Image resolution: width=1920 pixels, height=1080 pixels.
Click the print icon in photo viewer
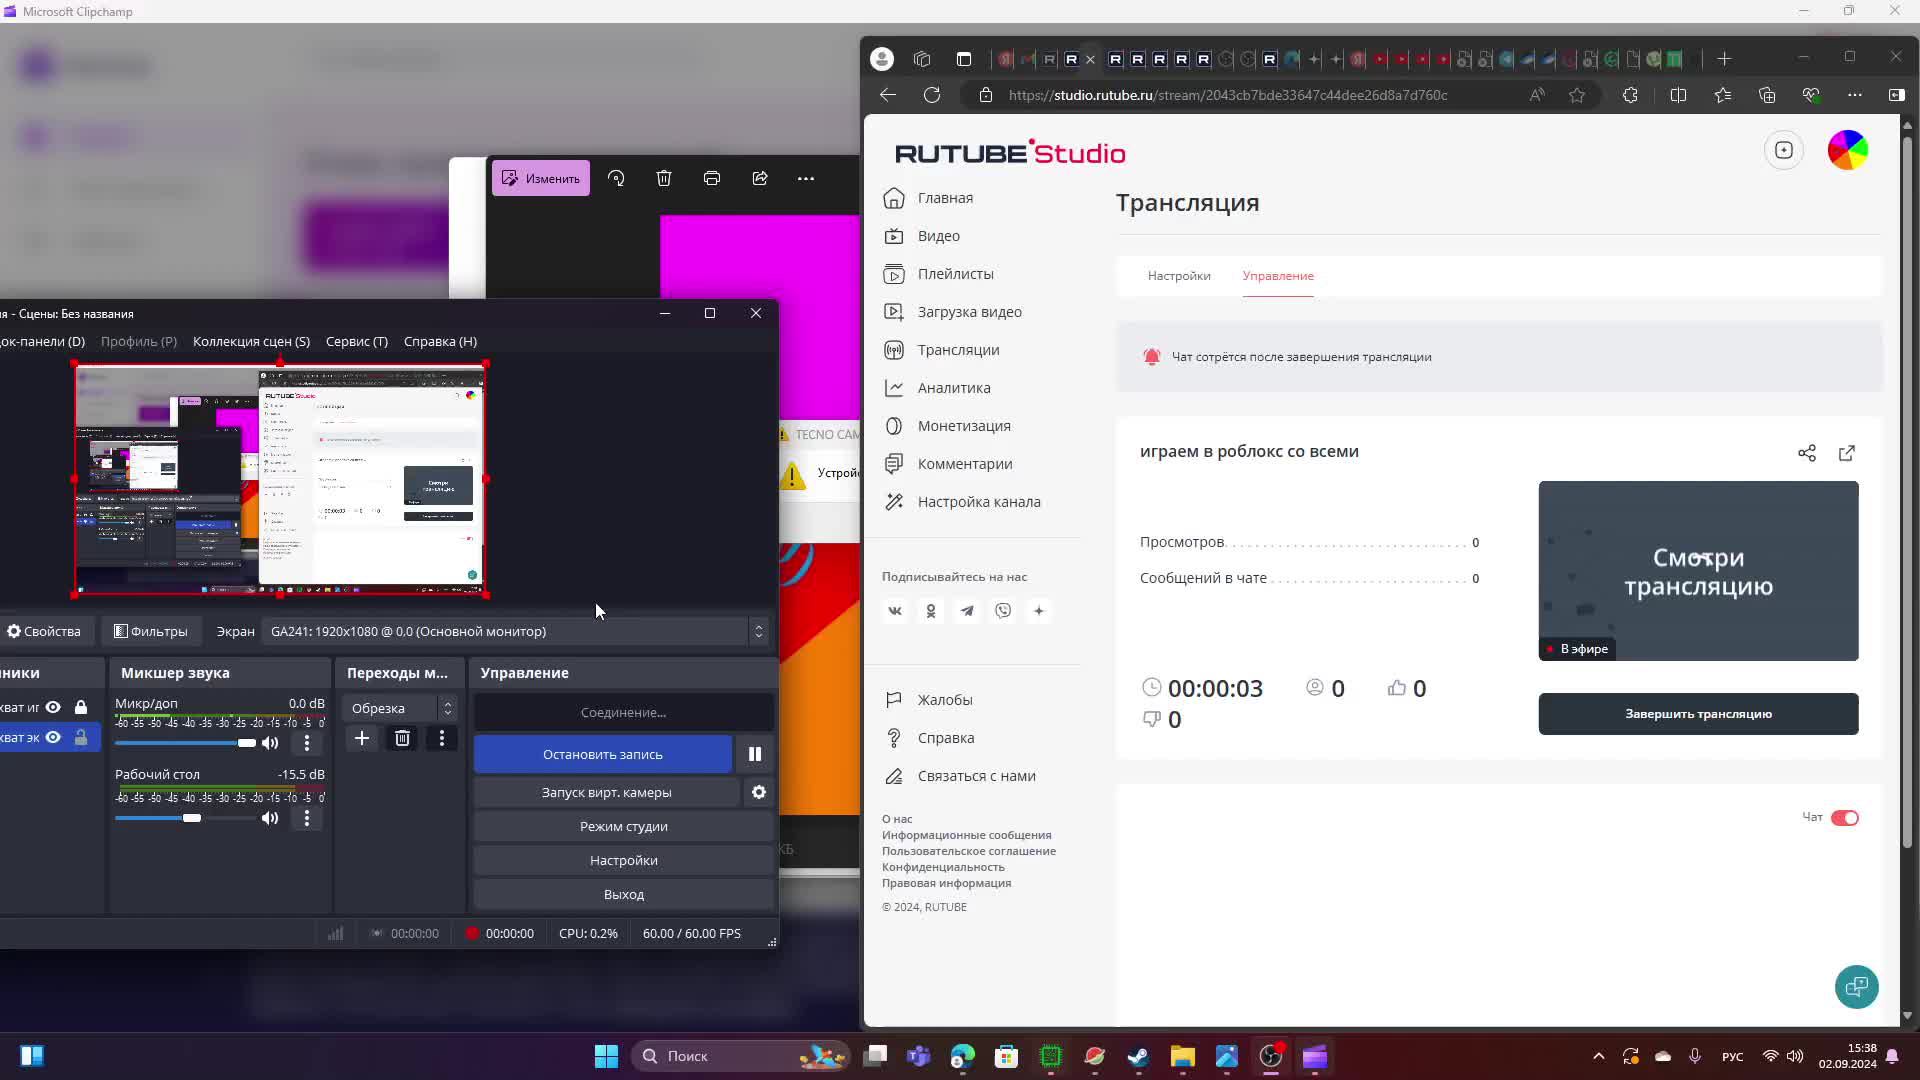(x=712, y=178)
